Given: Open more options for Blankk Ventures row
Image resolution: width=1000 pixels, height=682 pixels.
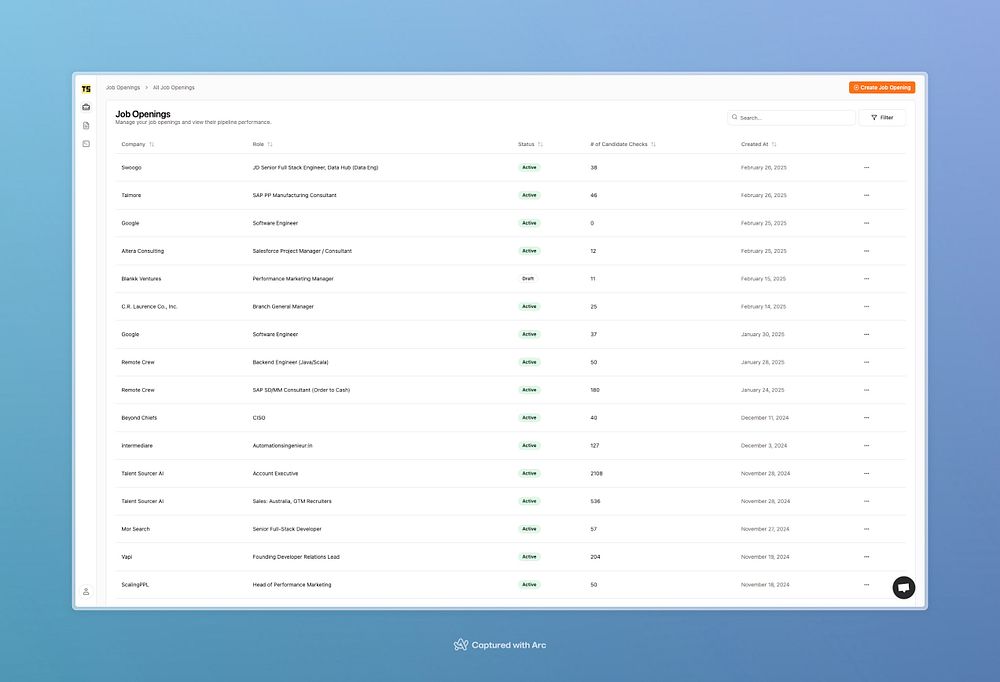Looking at the screenshot, I should point(866,279).
